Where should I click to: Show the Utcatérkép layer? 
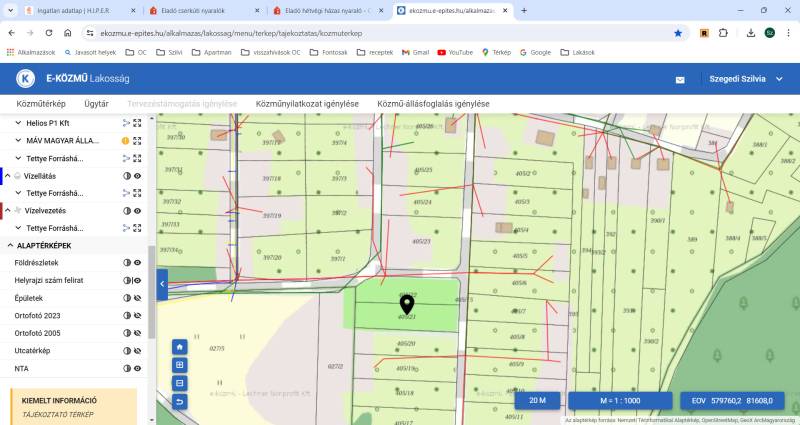click(137, 351)
